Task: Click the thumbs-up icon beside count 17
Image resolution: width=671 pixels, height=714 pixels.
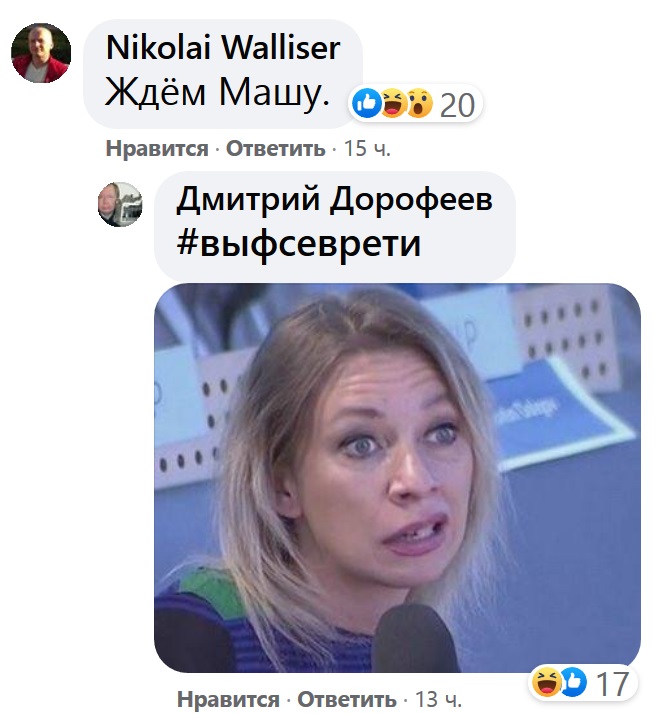Action: 574,682
